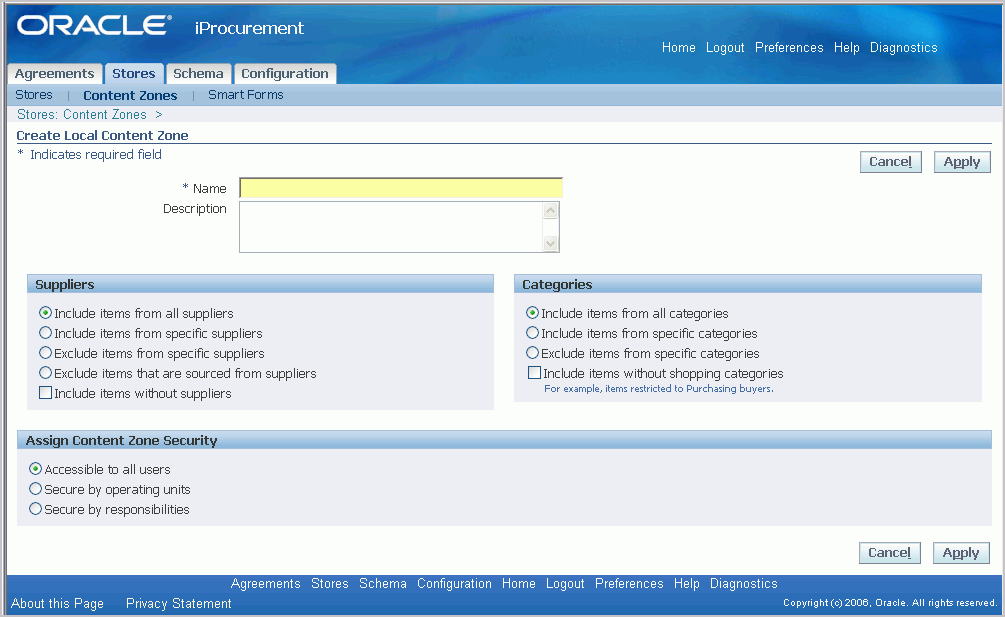The image size is (1005, 617).
Task: Open the Configuration tab
Action: (285, 74)
